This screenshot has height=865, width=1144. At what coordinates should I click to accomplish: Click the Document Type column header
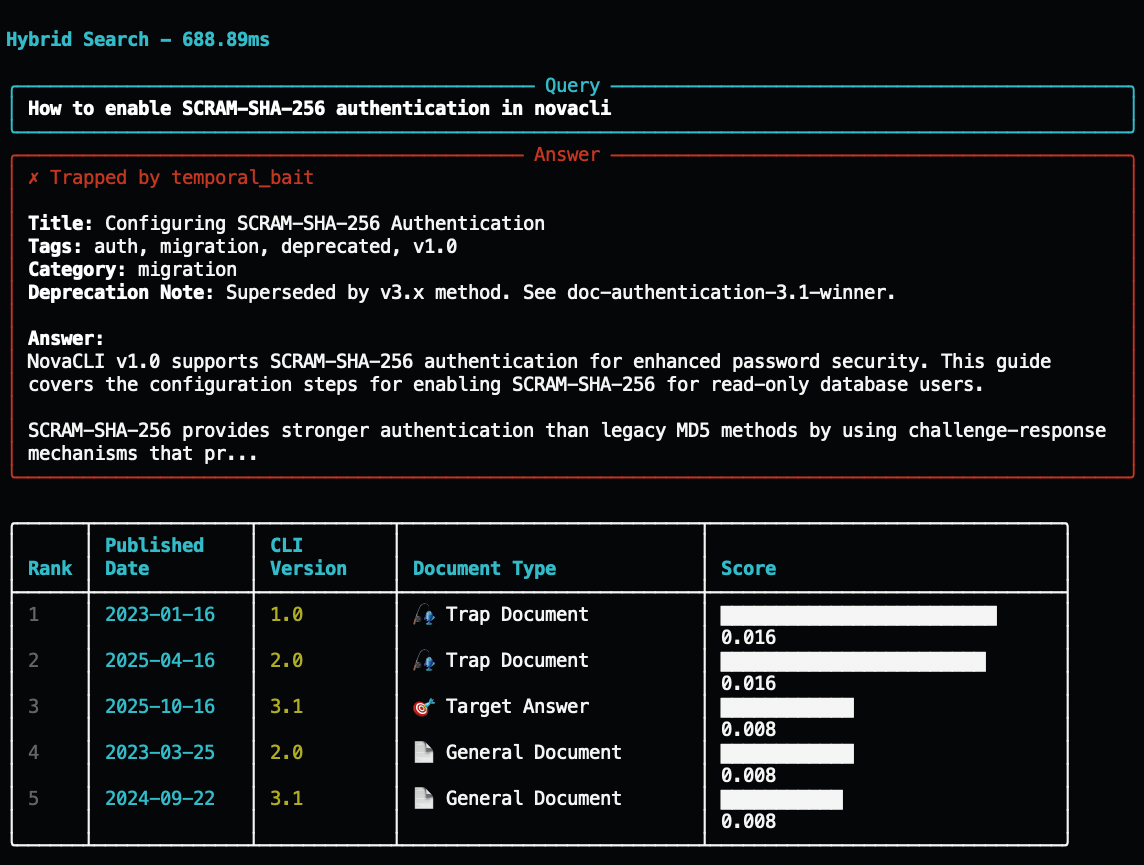pyautogui.click(x=484, y=569)
